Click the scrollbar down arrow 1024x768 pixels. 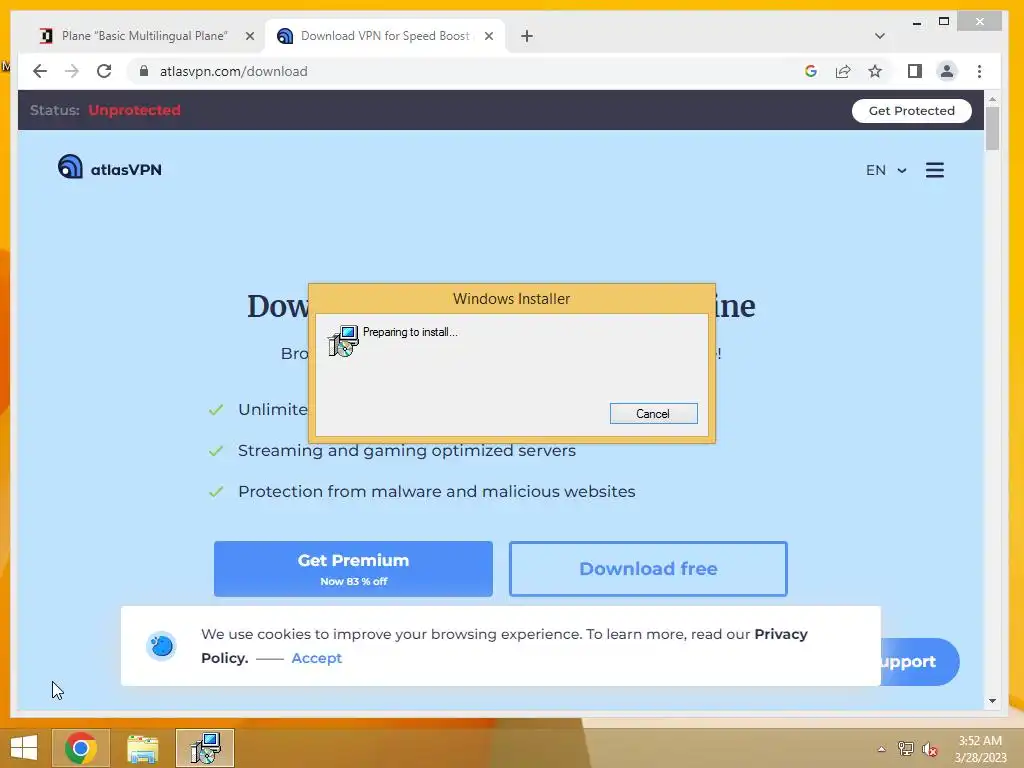pos(992,701)
